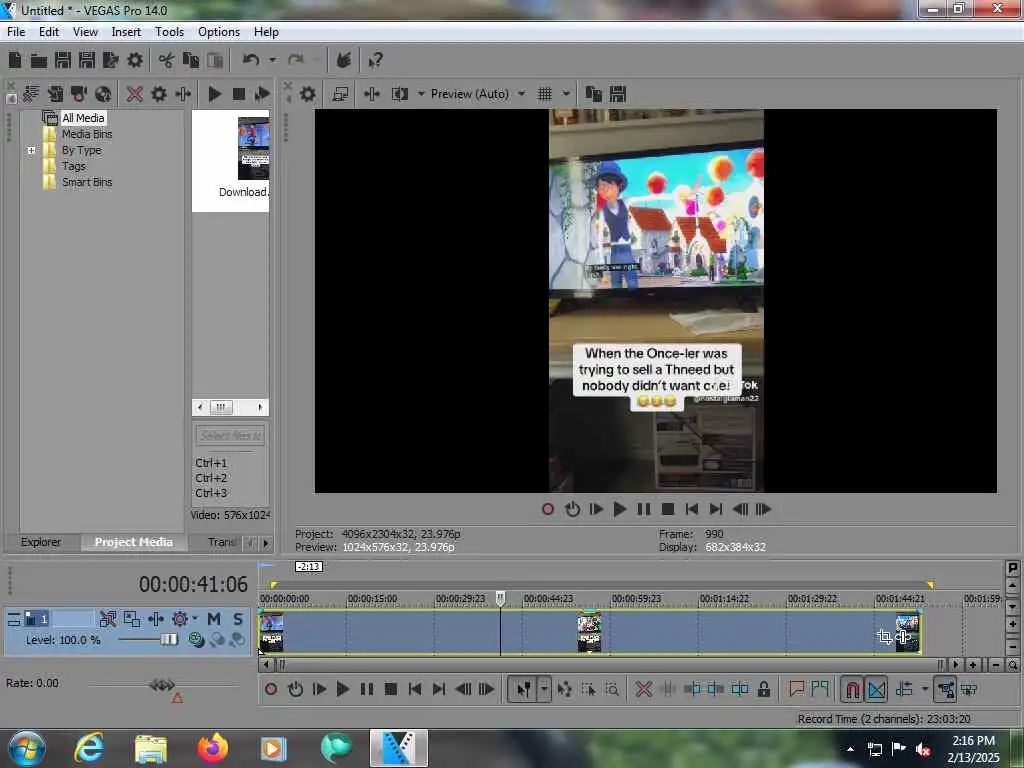This screenshot has height=768, width=1024.
Task: Mute track 1 with the M button
Action: tap(214, 618)
